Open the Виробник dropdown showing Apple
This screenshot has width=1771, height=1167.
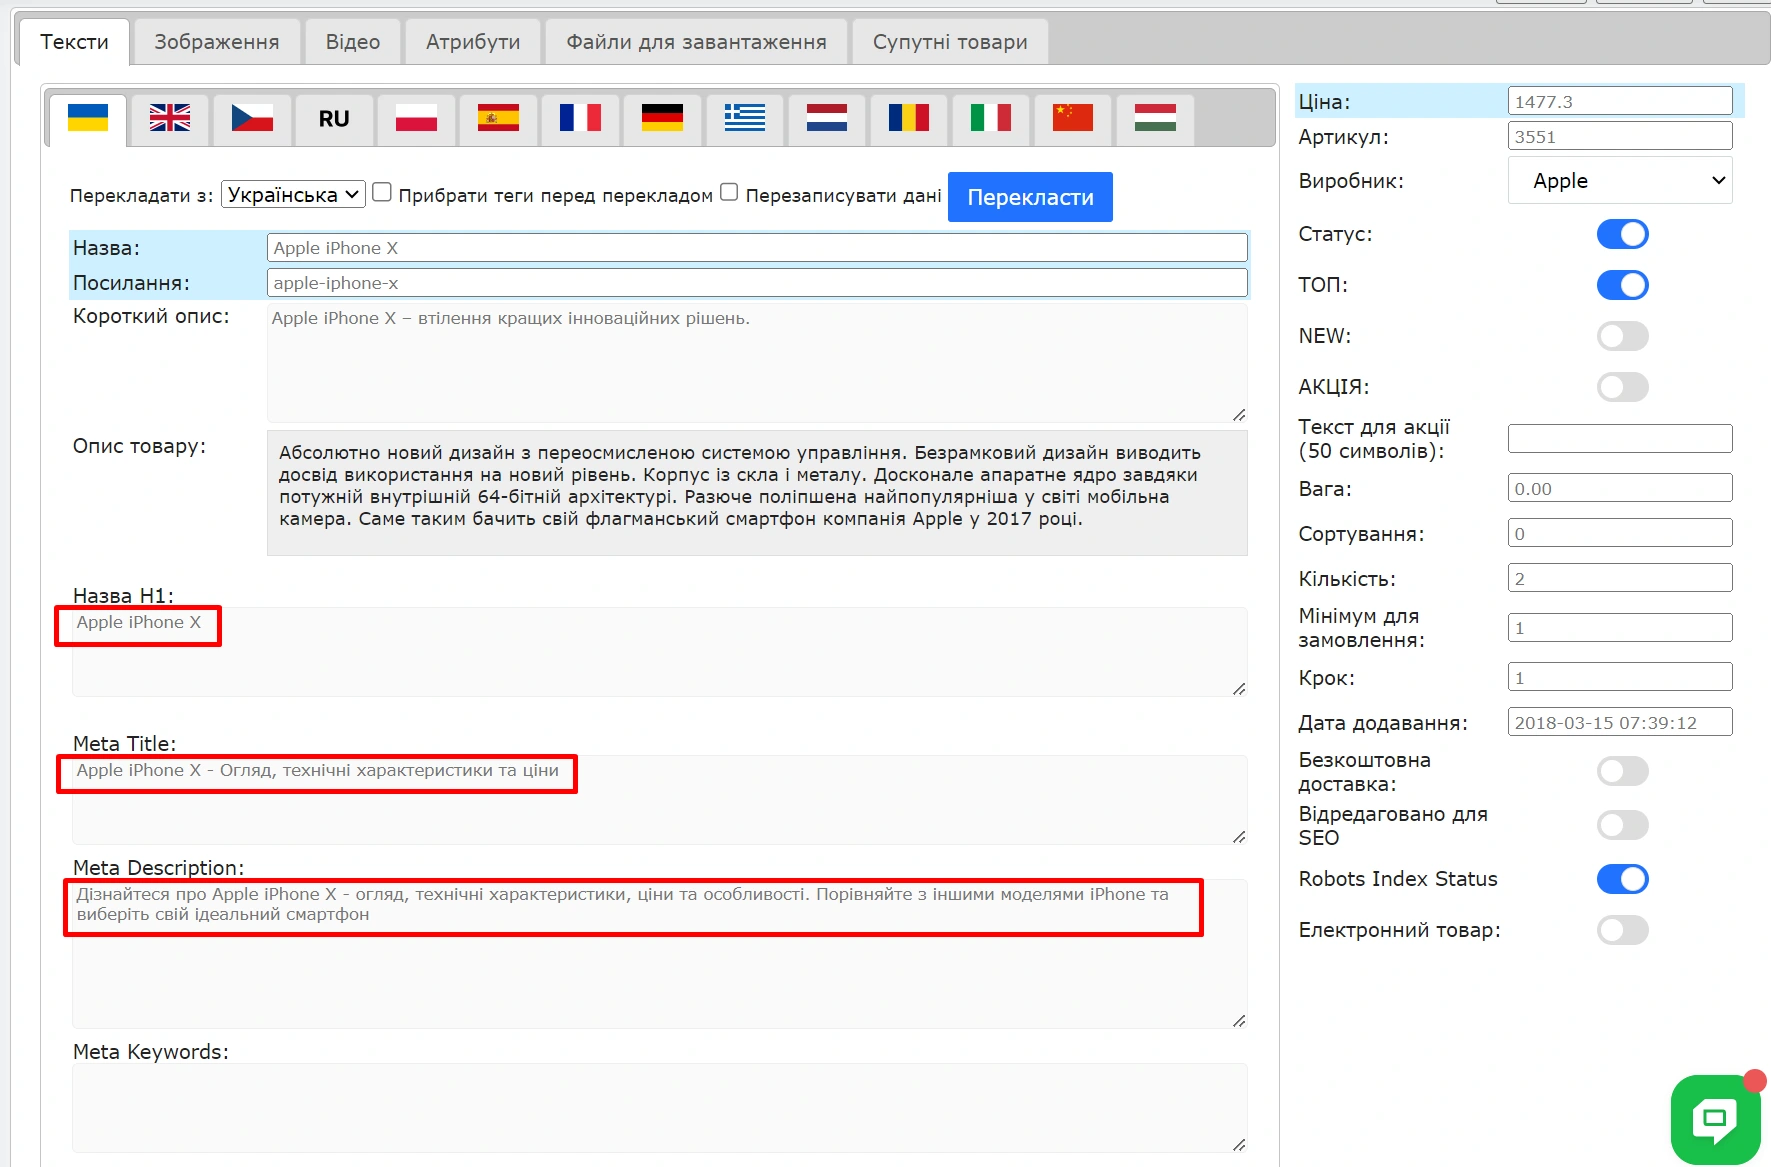point(1619,181)
